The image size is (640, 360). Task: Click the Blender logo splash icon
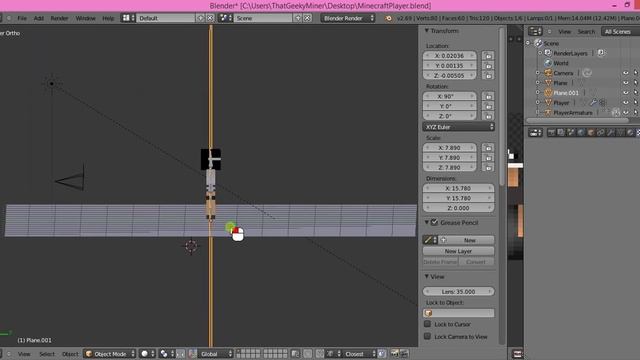(388, 18)
